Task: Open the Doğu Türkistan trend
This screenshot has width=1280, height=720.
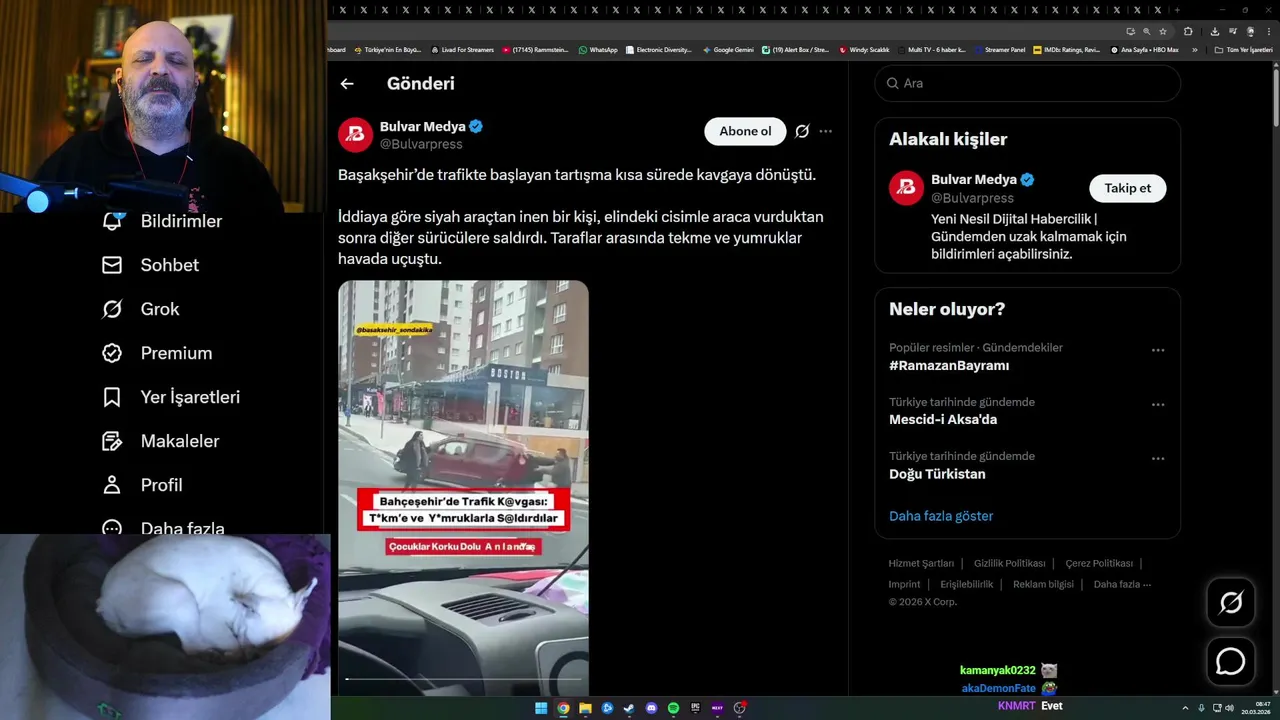Action: tap(937, 474)
